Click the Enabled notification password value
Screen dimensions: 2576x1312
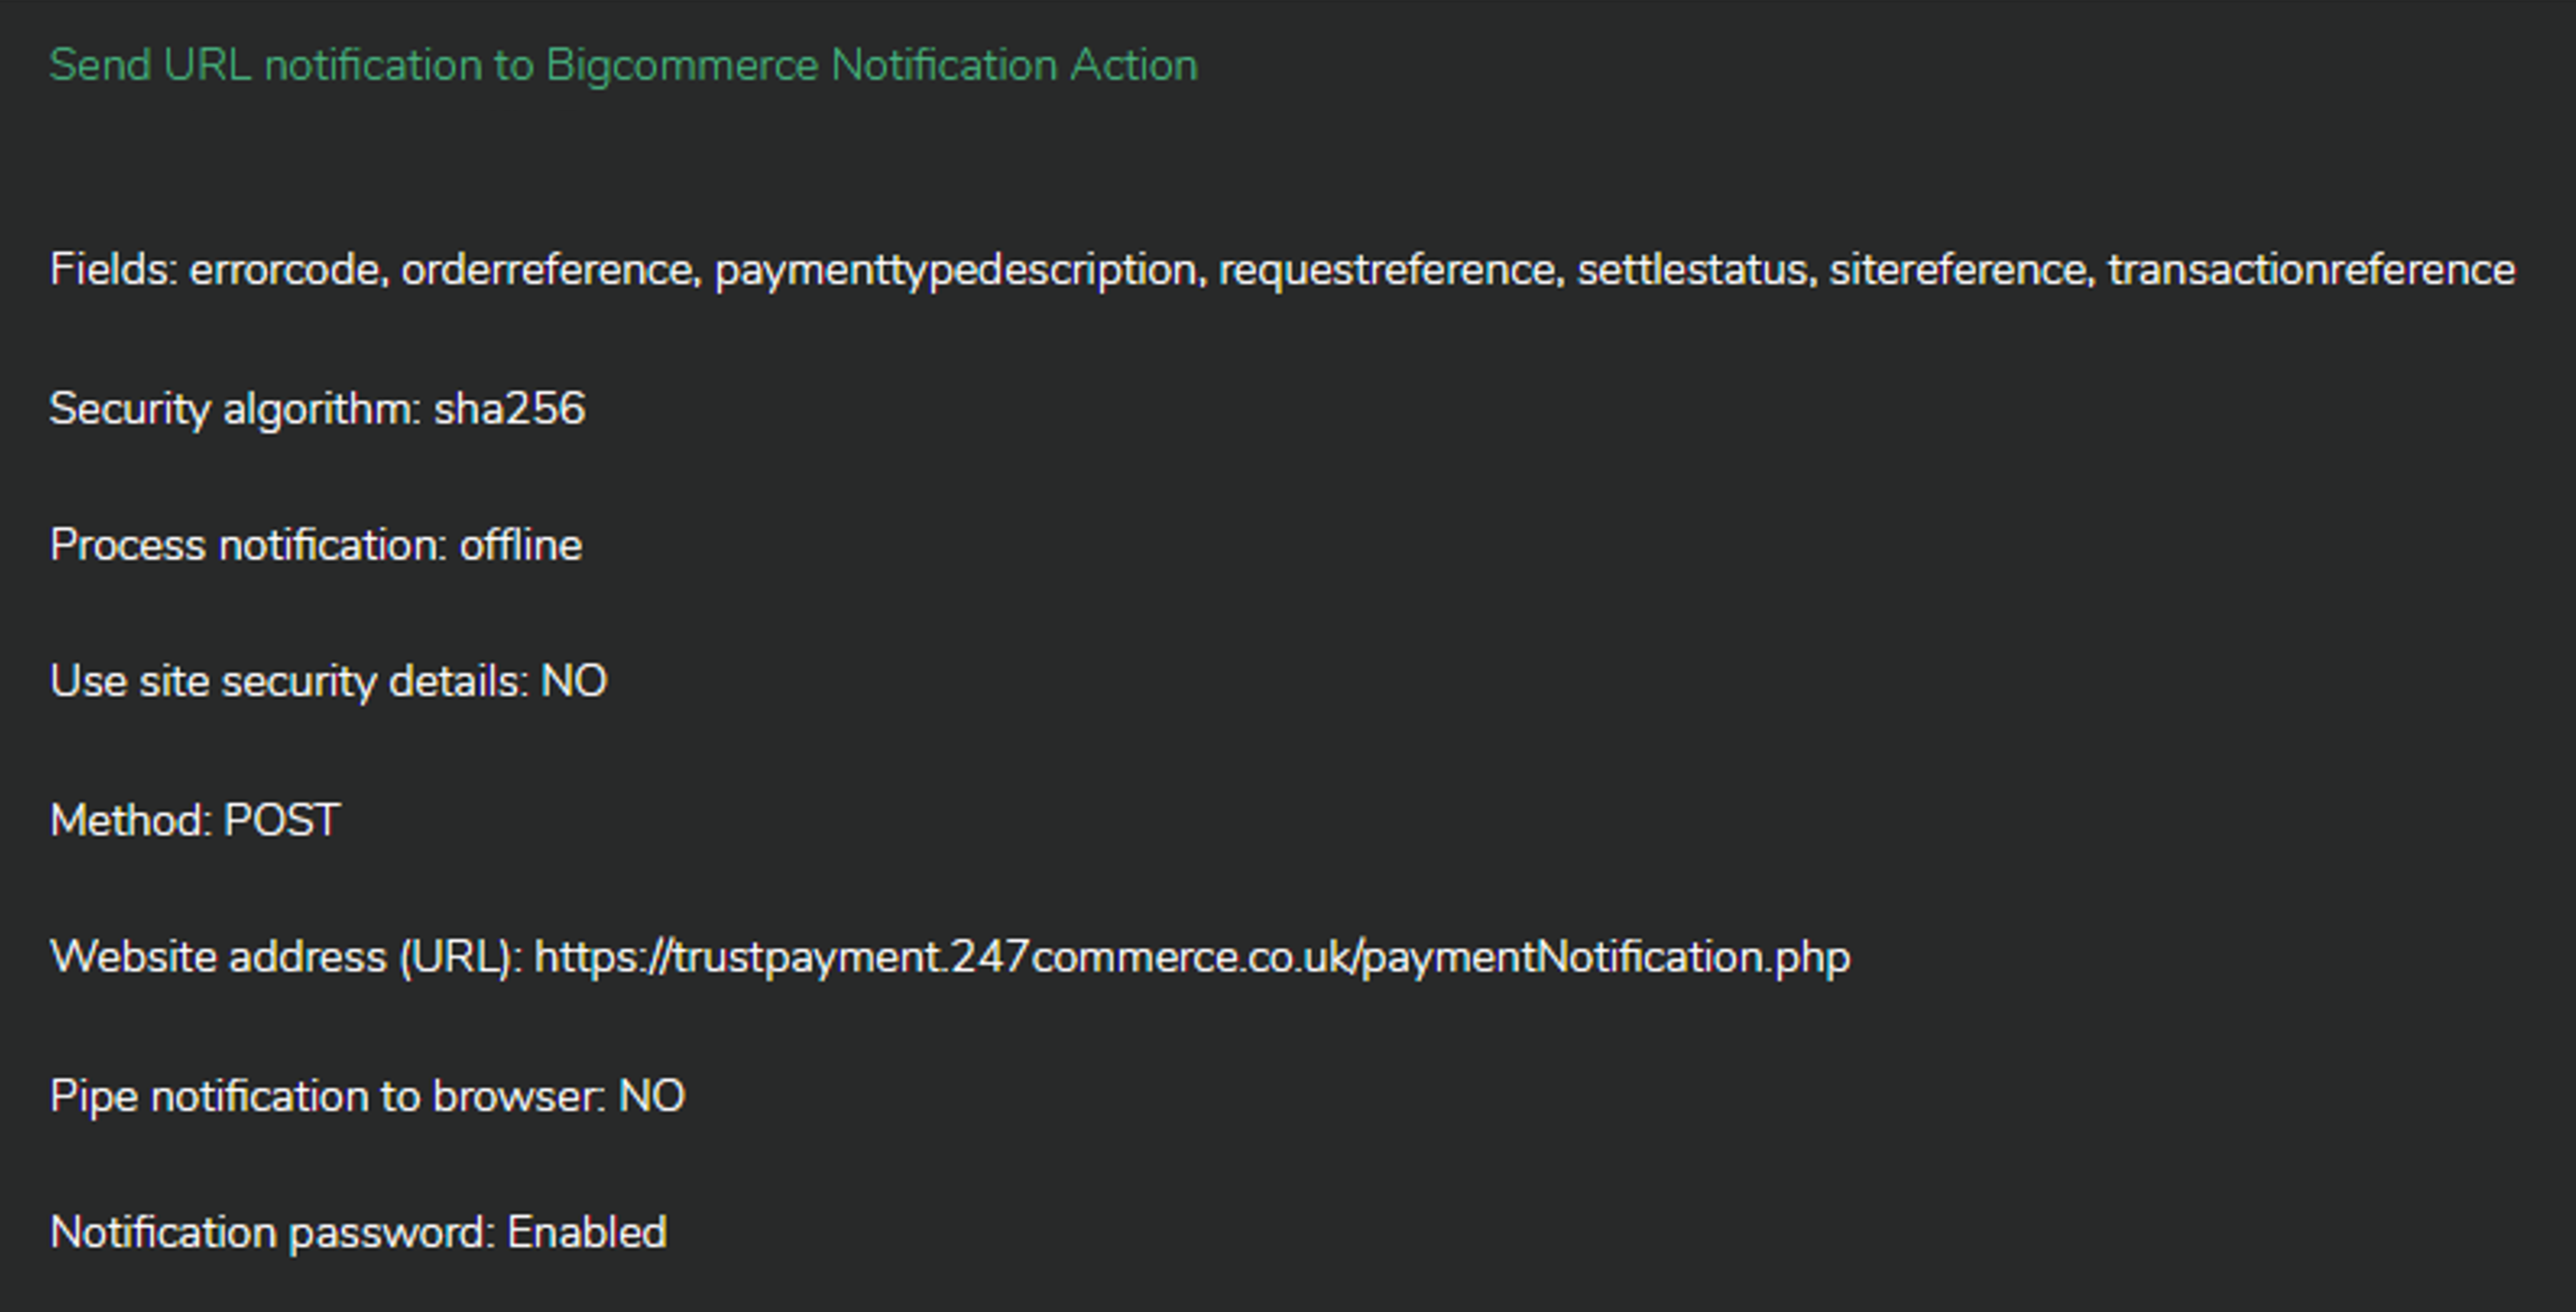(587, 1233)
